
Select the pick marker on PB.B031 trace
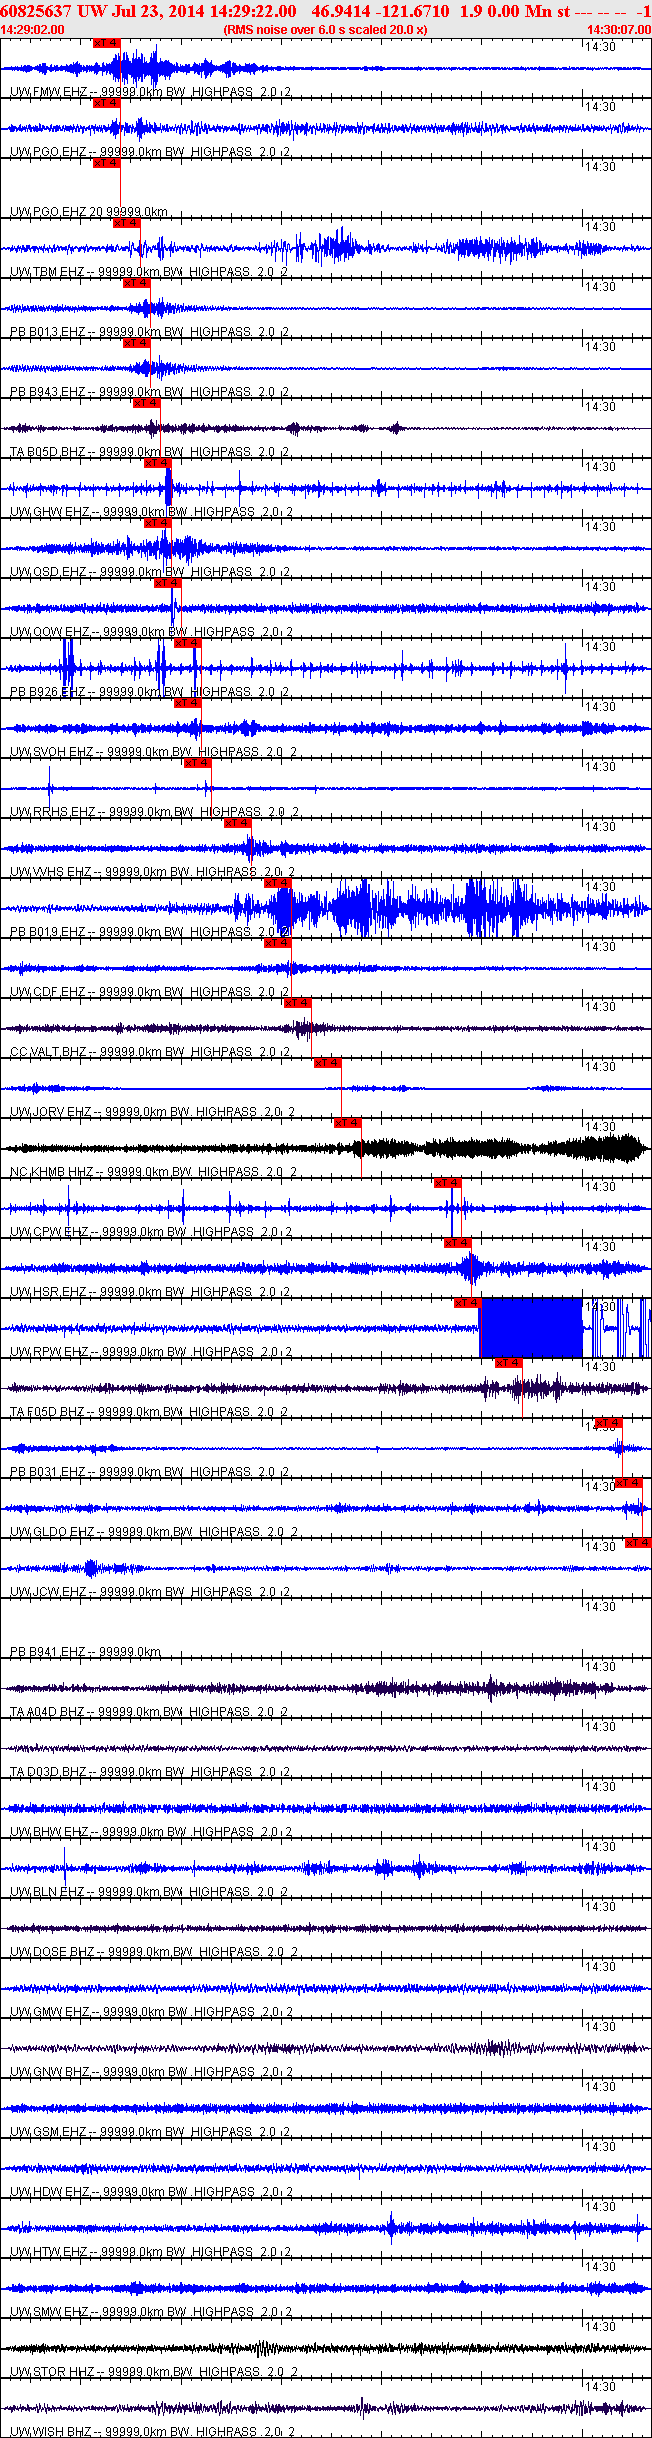(608, 1423)
